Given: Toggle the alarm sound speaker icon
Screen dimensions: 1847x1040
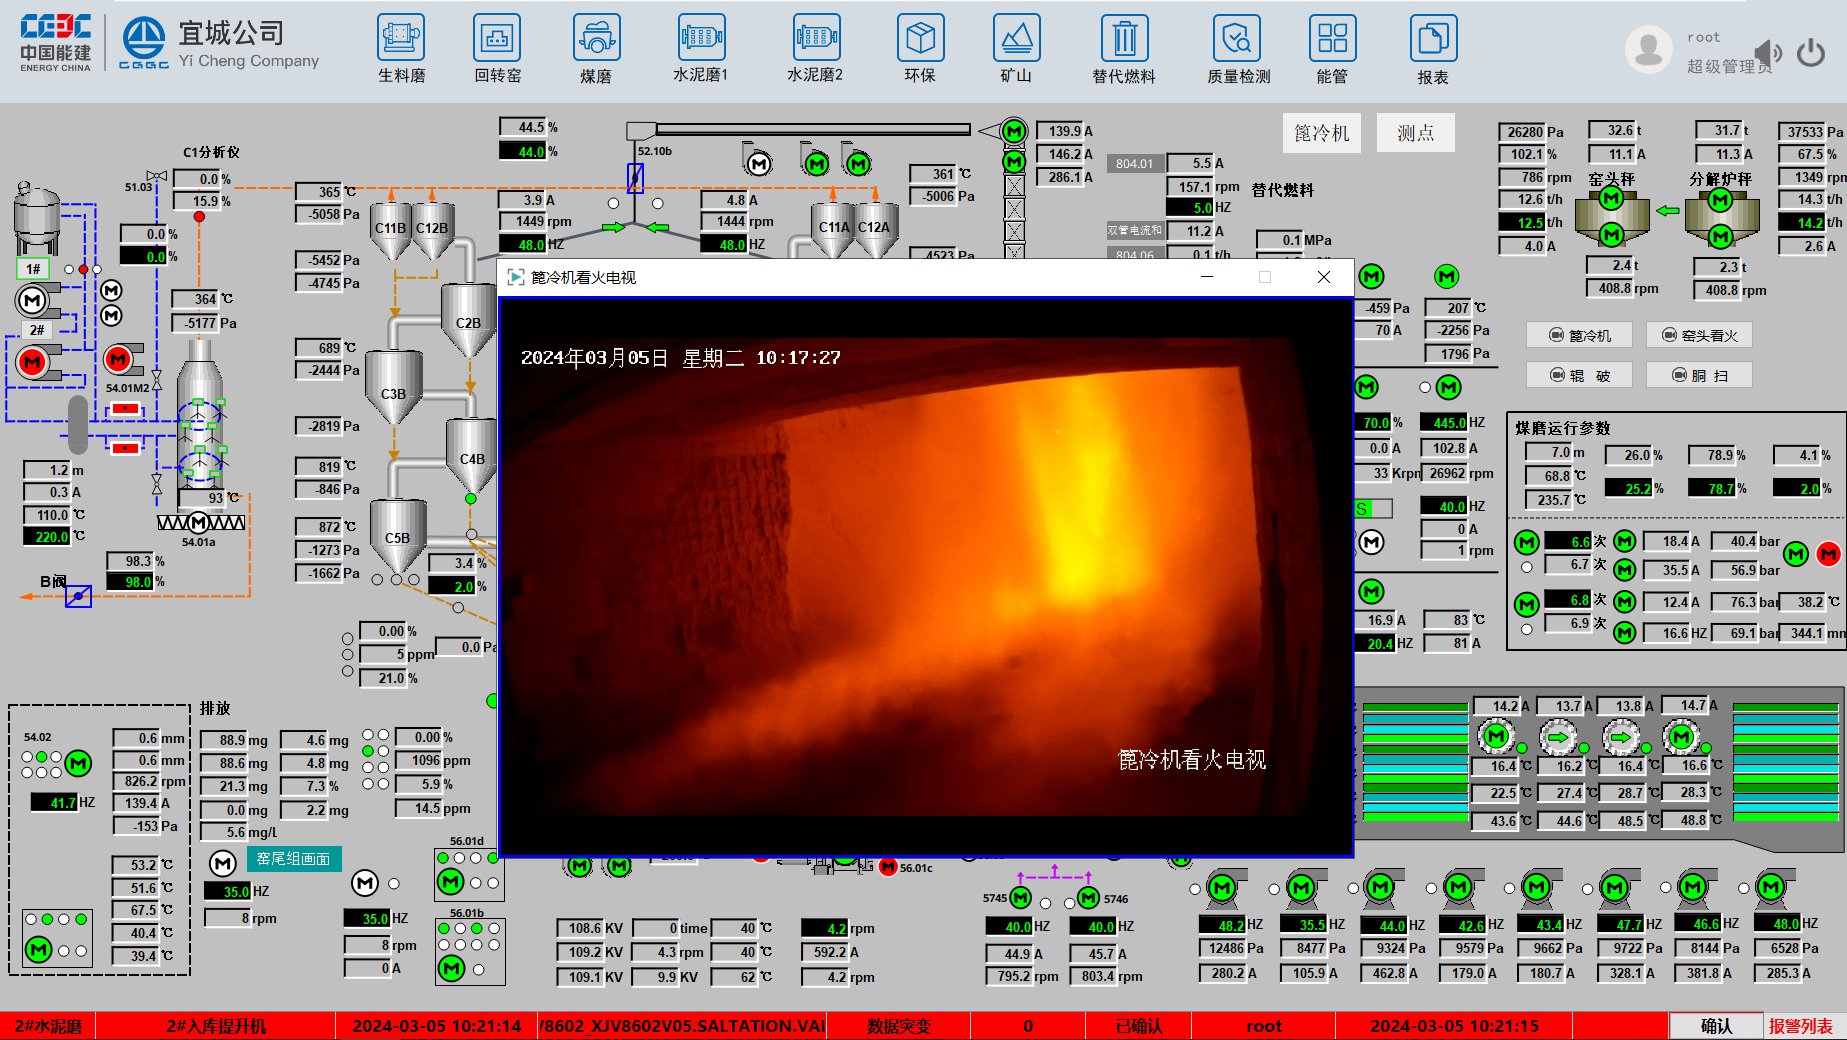Looking at the screenshot, I should 1768,52.
